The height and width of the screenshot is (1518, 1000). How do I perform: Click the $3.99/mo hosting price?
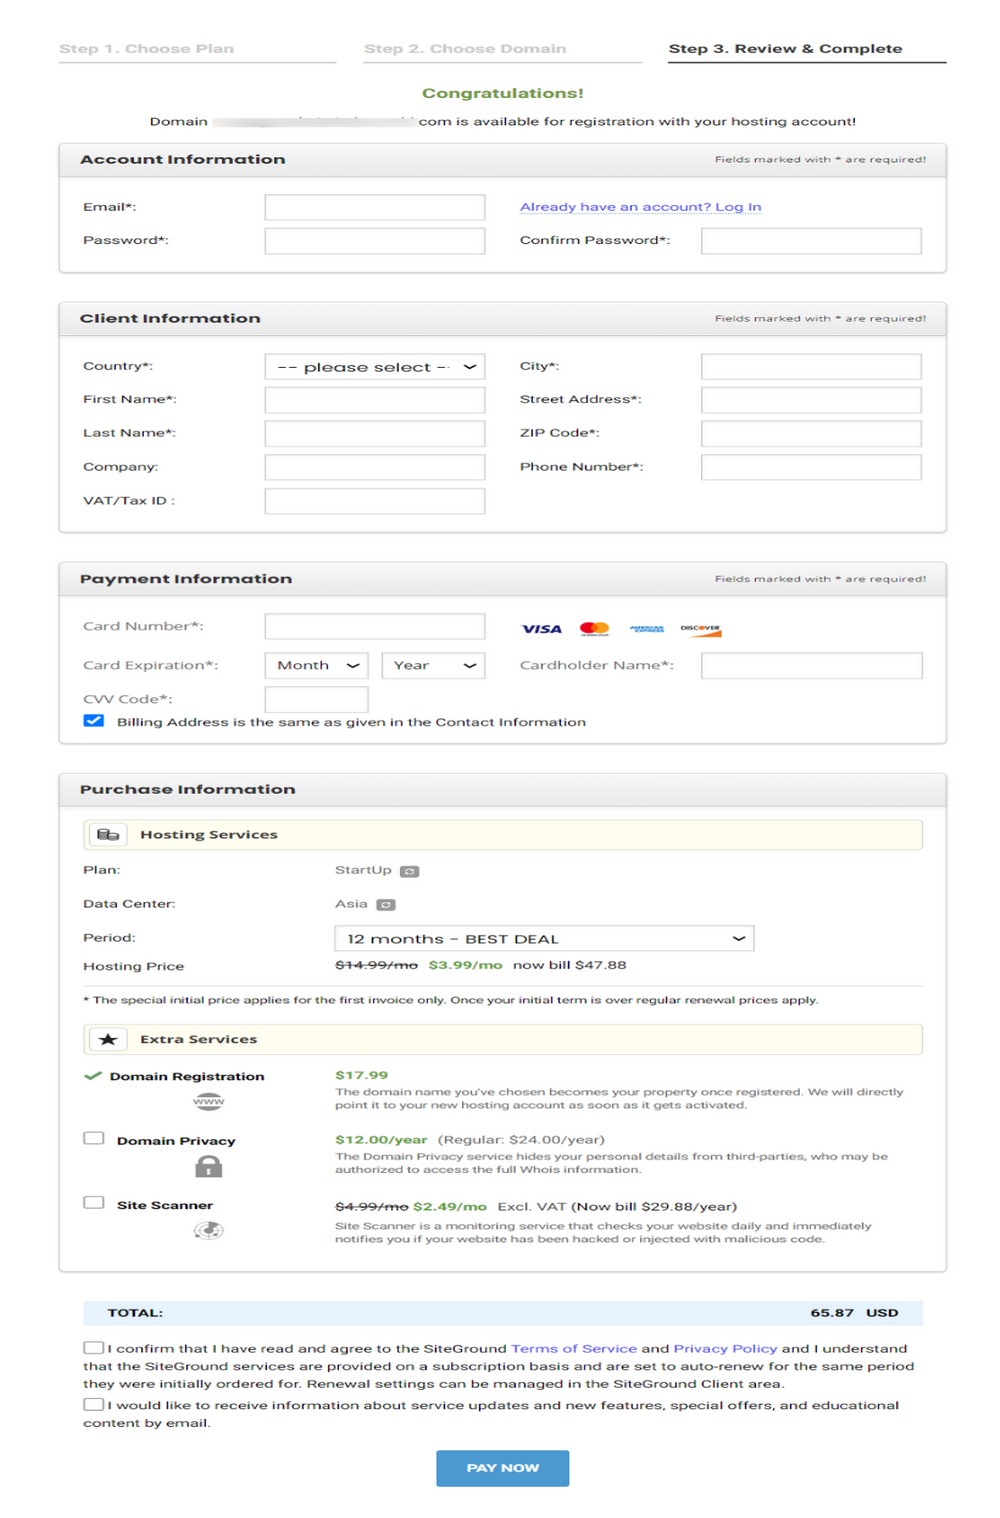[x=465, y=966]
